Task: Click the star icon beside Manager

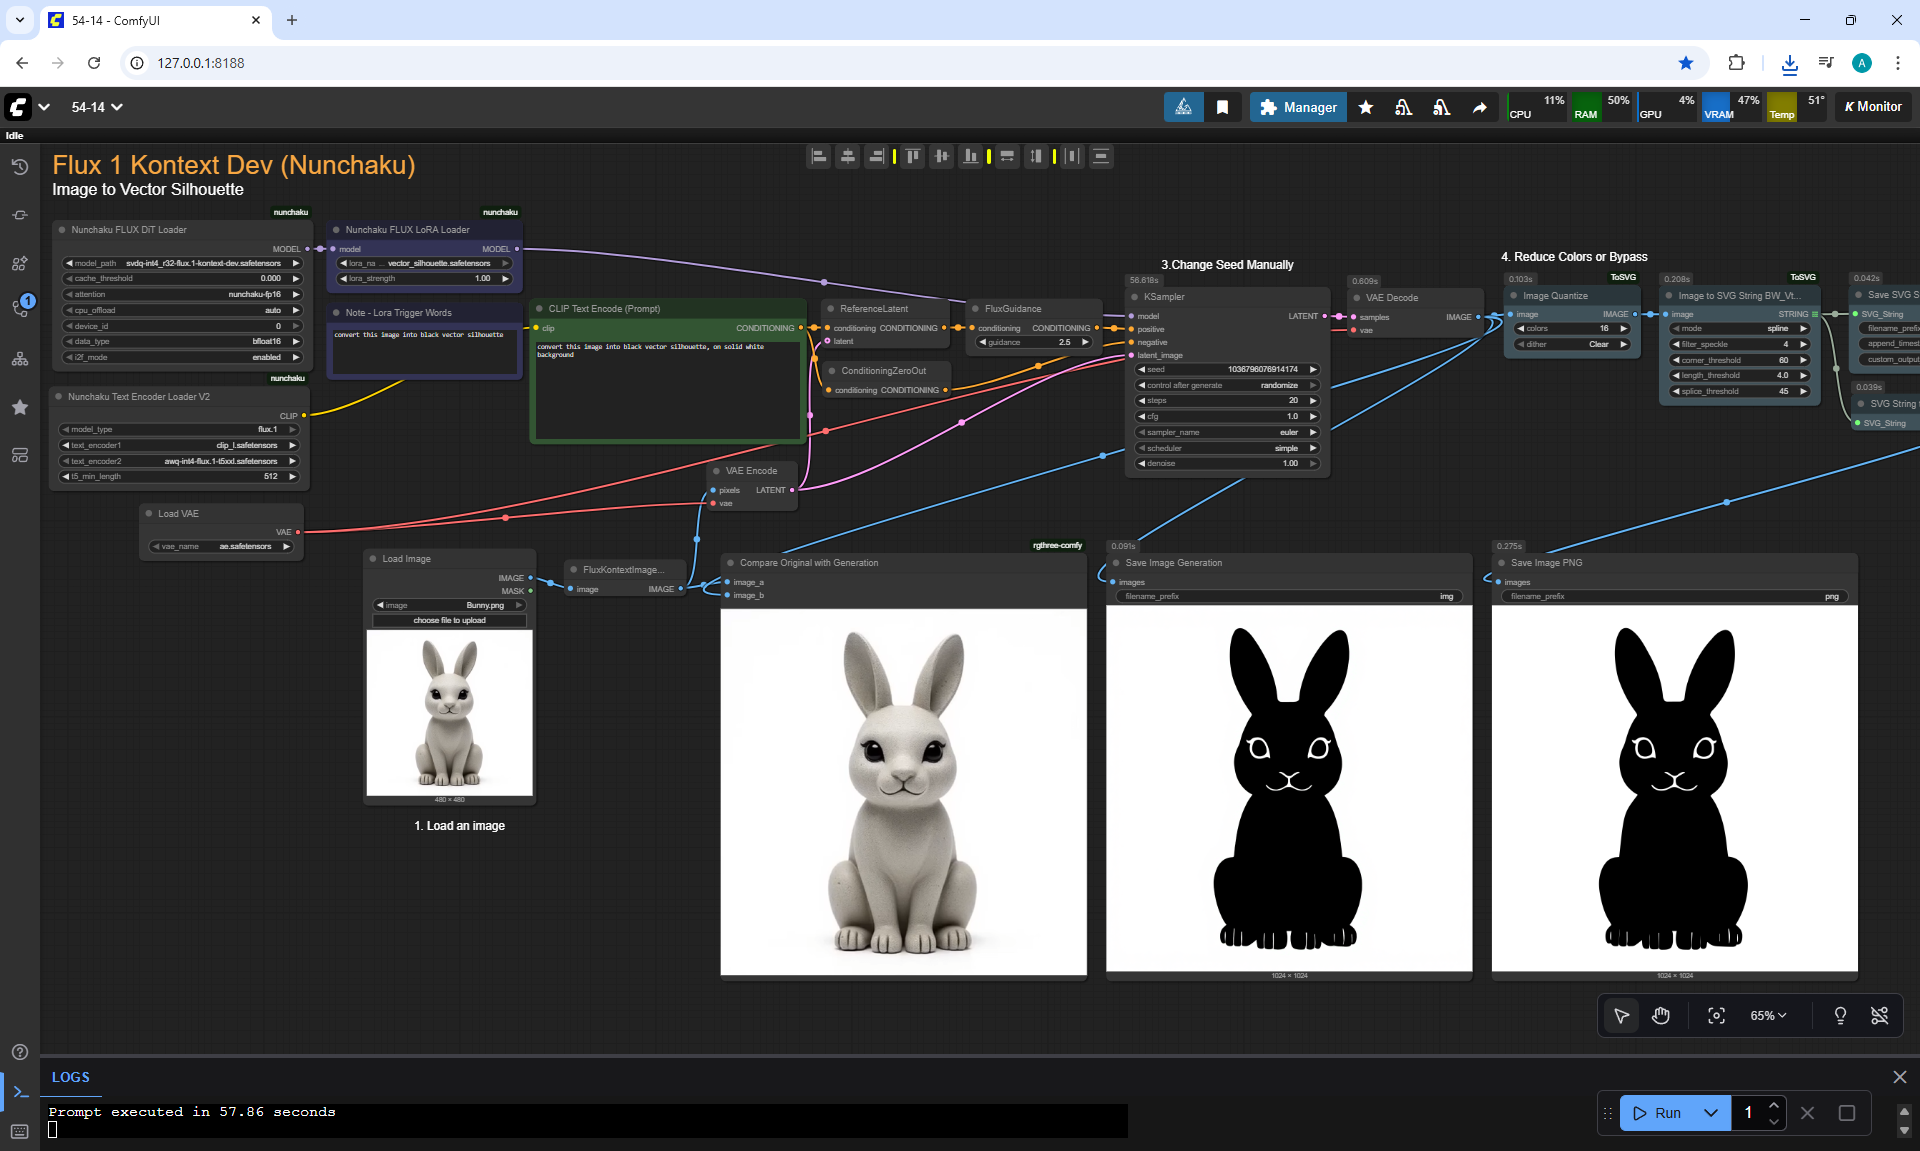Action: click(x=1365, y=107)
